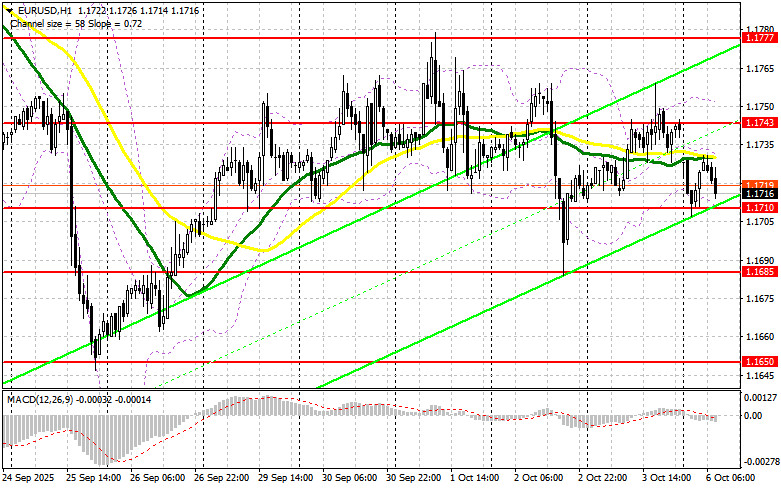Viewport: 781px width, 489px height.
Task: Click the red 1.1710 support price tag
Action: (759, 207)
